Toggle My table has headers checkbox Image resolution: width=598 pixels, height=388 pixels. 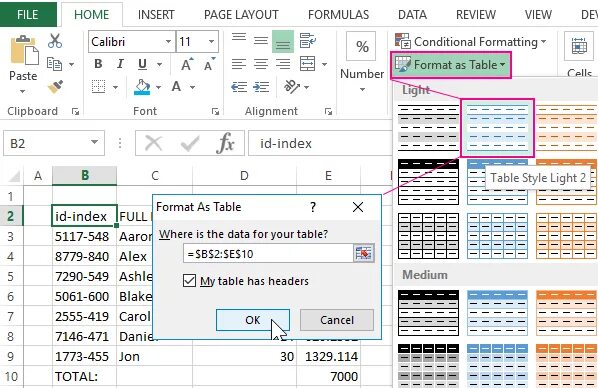[190, 281]
